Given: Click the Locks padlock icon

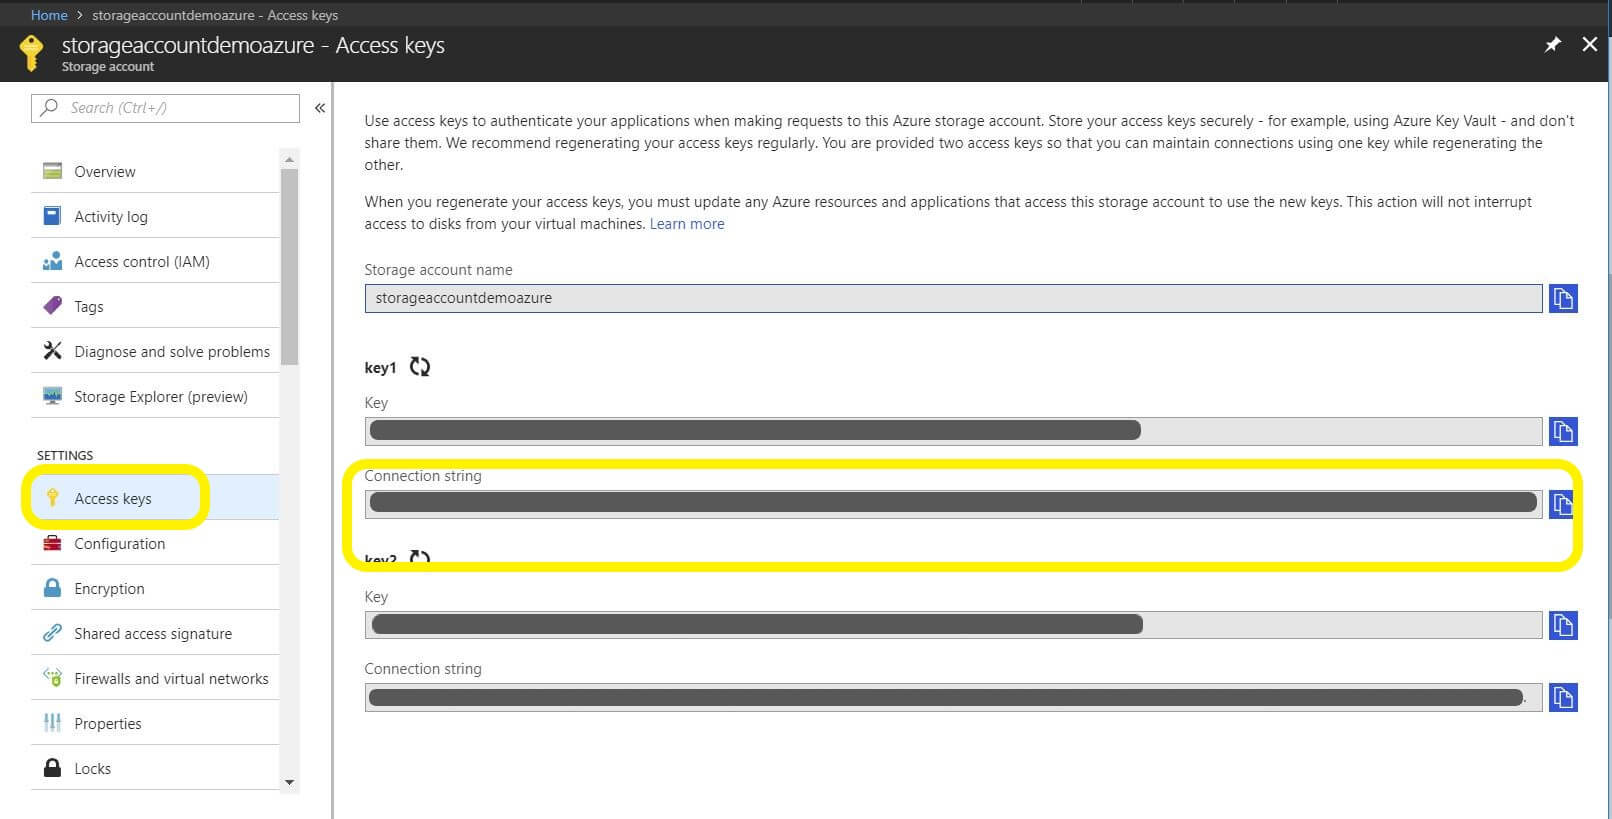Looking at the screenshot, I should [x=53, y=768].
